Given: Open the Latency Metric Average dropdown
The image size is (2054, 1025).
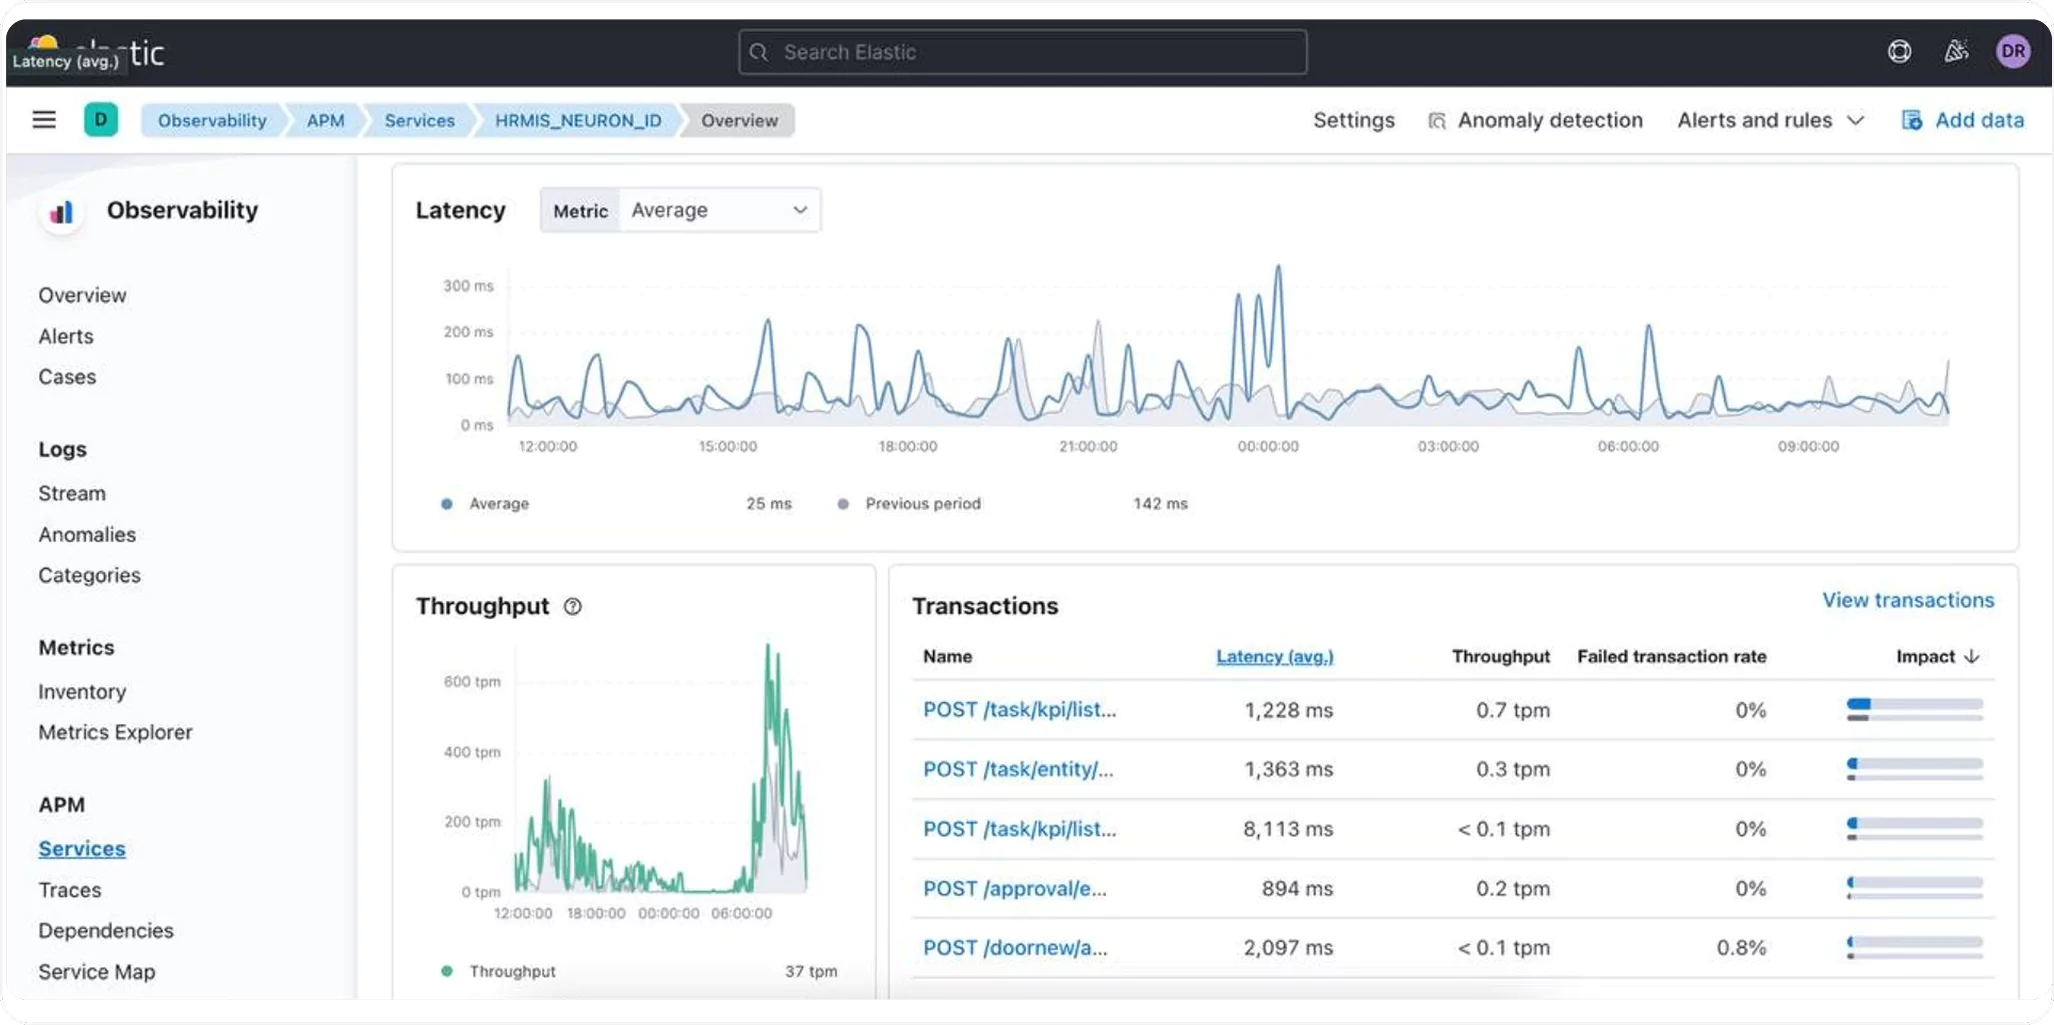Looking at the screenshot, I should tap(719, 211).
